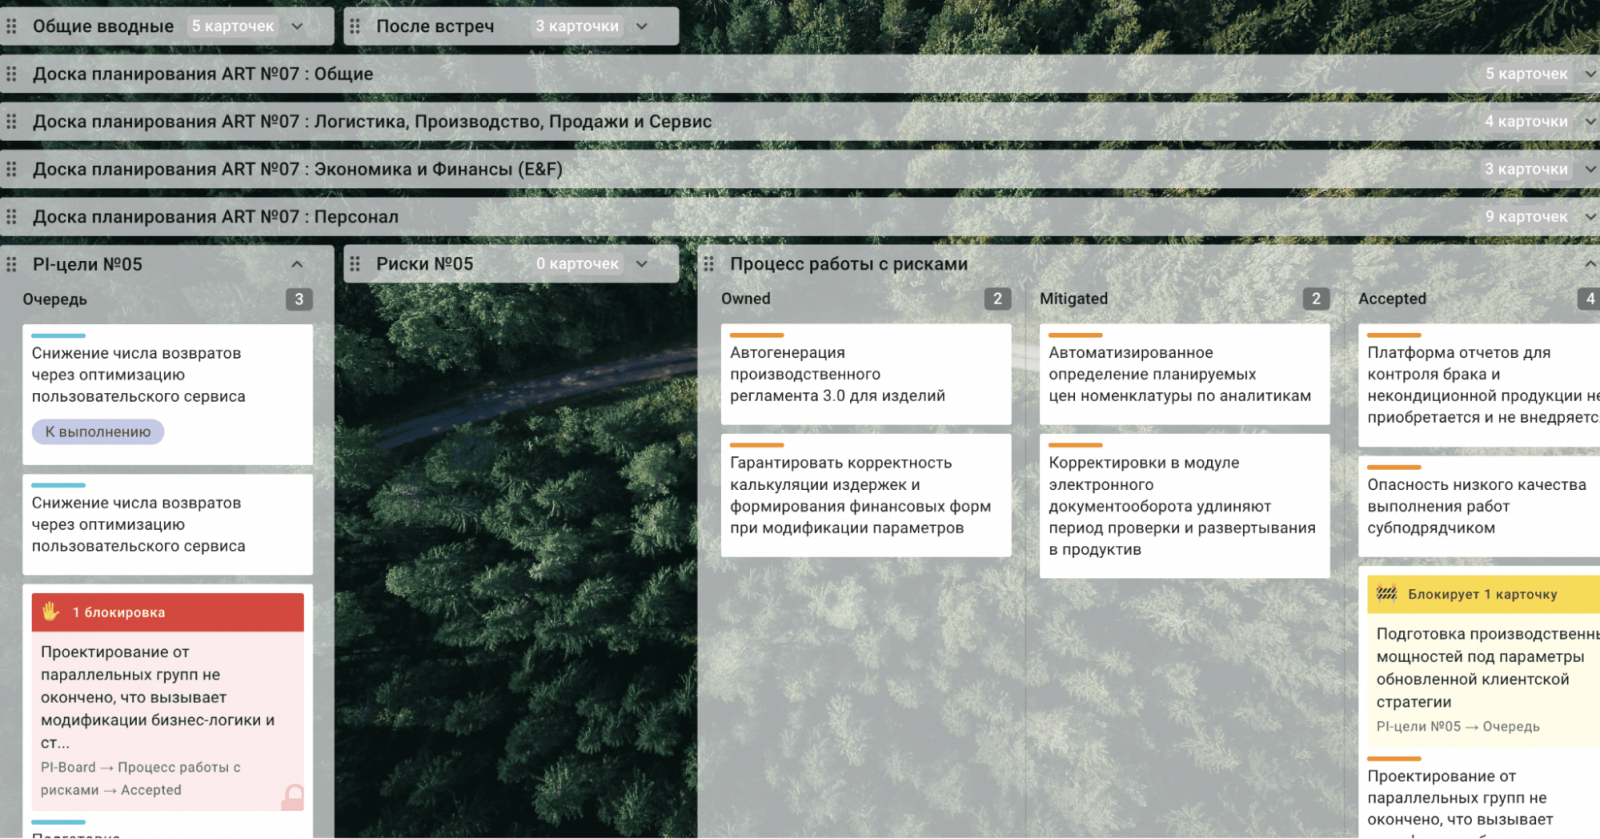Open the untagged Снижение числа возвратов card
This screenshot has height=839, width=1600.
click(x=168, y=525)
